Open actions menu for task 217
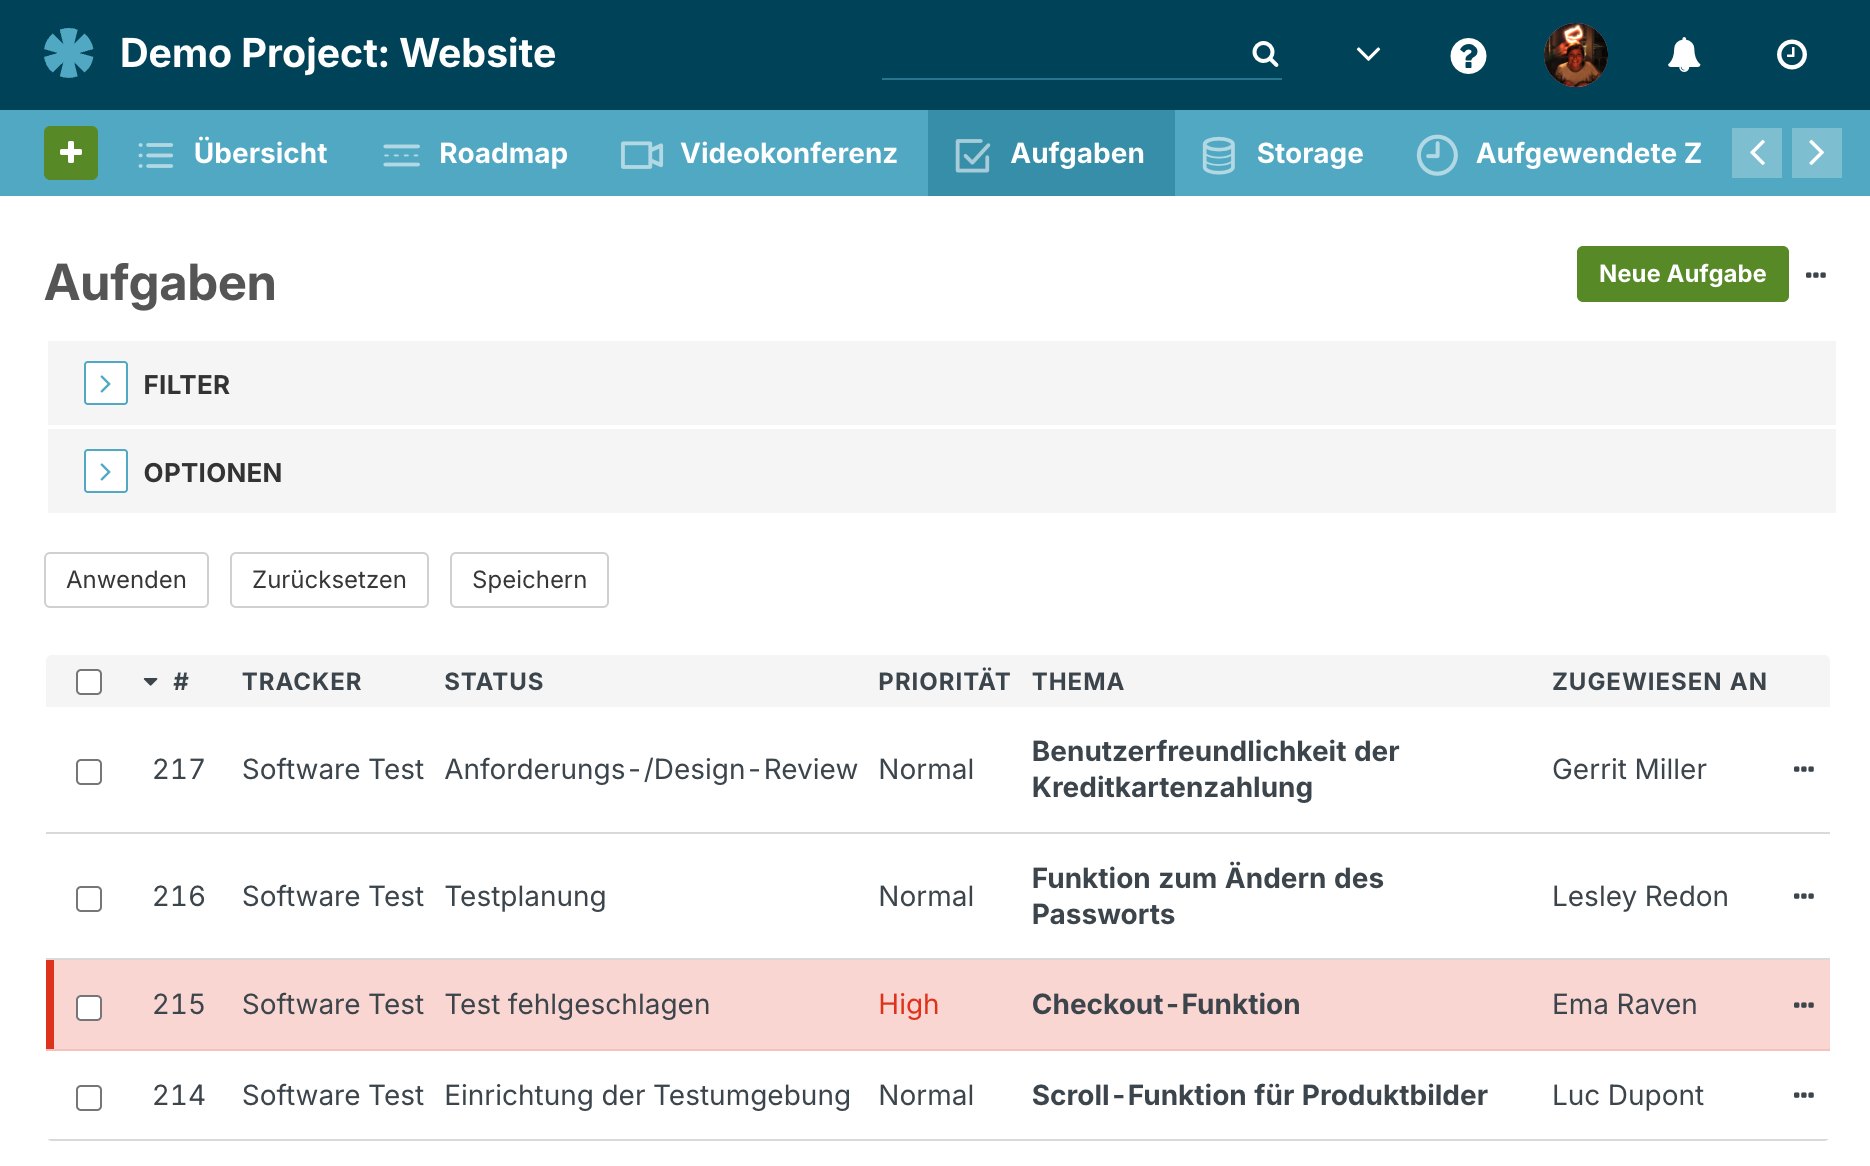1870x1166 pixels. [1804, 769]
